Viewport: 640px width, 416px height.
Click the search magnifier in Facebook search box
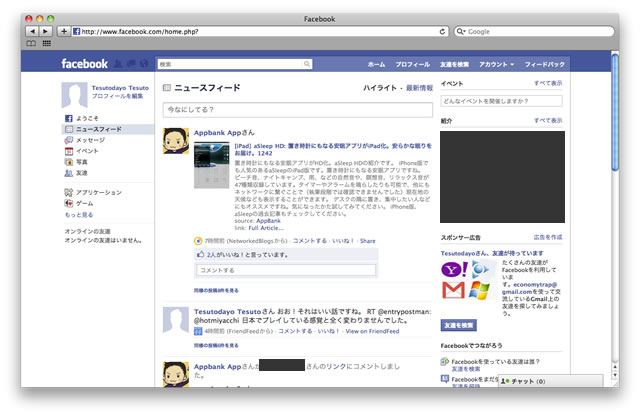[x=307, y=64]
